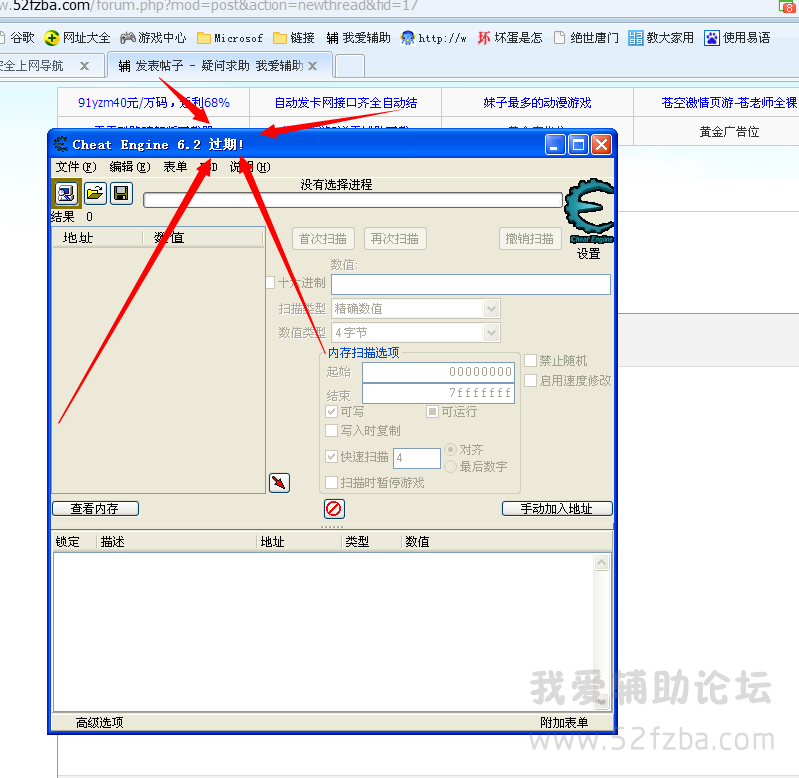The width and height of the screenshot is (799, 778).
Task: Click the red circle-slash clear list icon
Action: tap(334, 508)
